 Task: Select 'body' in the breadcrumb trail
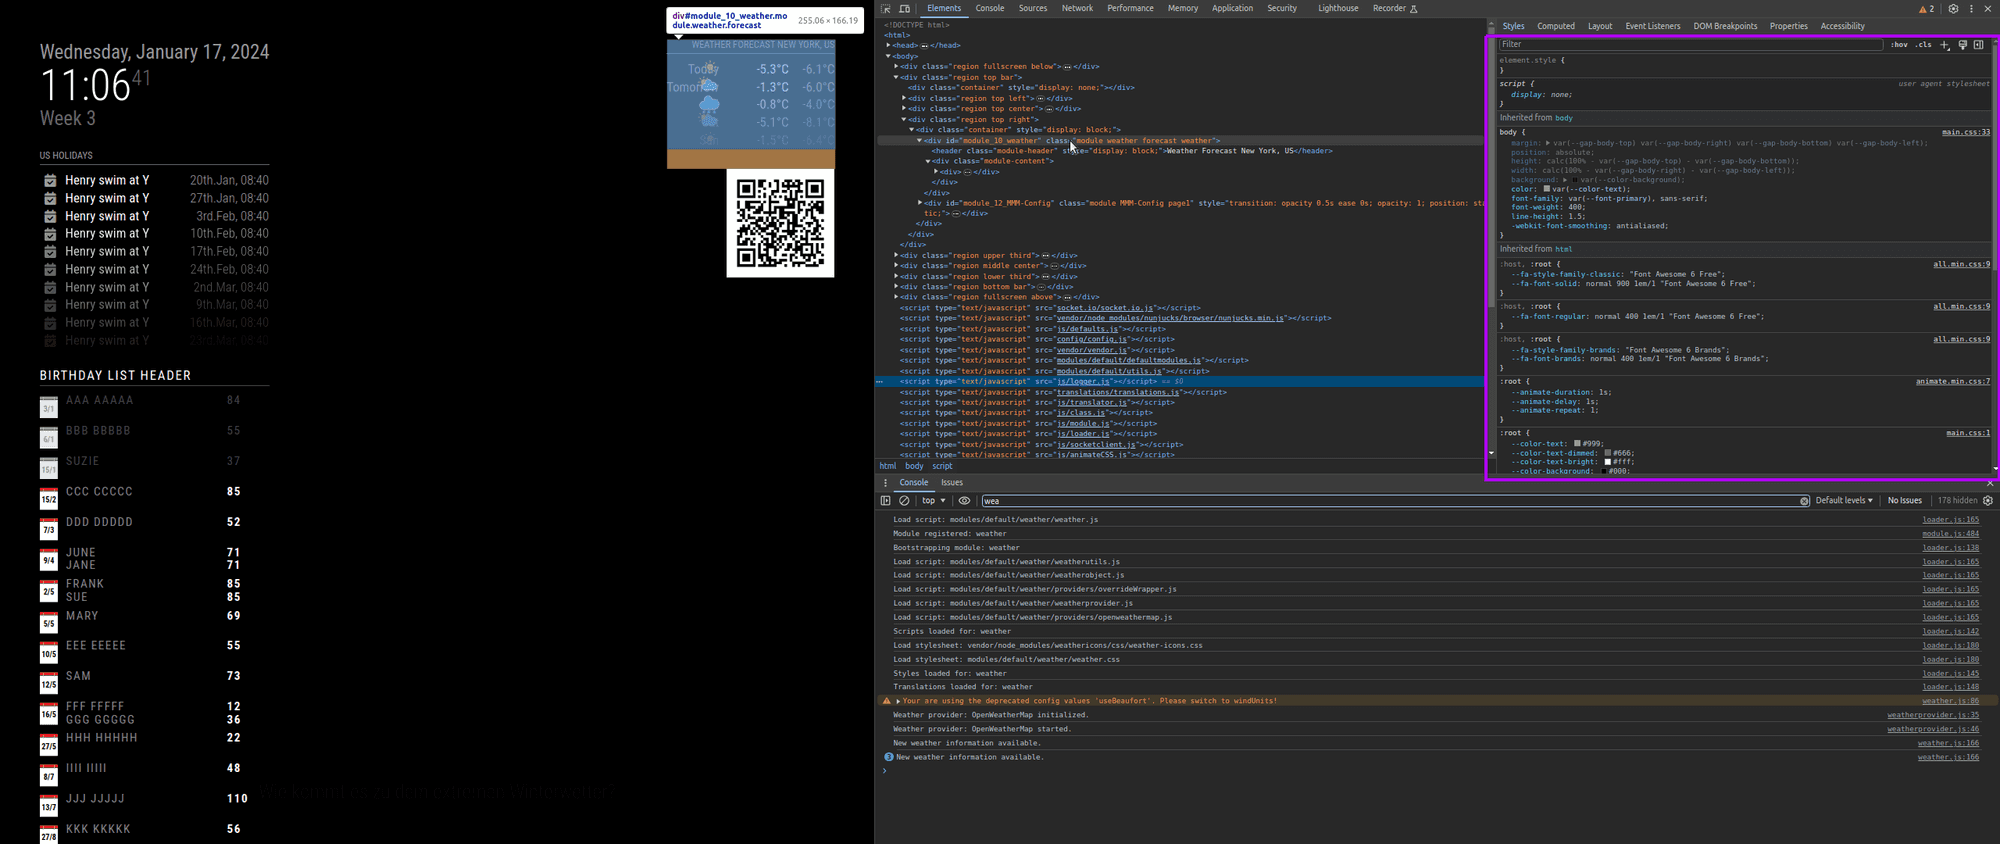click(914, 466)
